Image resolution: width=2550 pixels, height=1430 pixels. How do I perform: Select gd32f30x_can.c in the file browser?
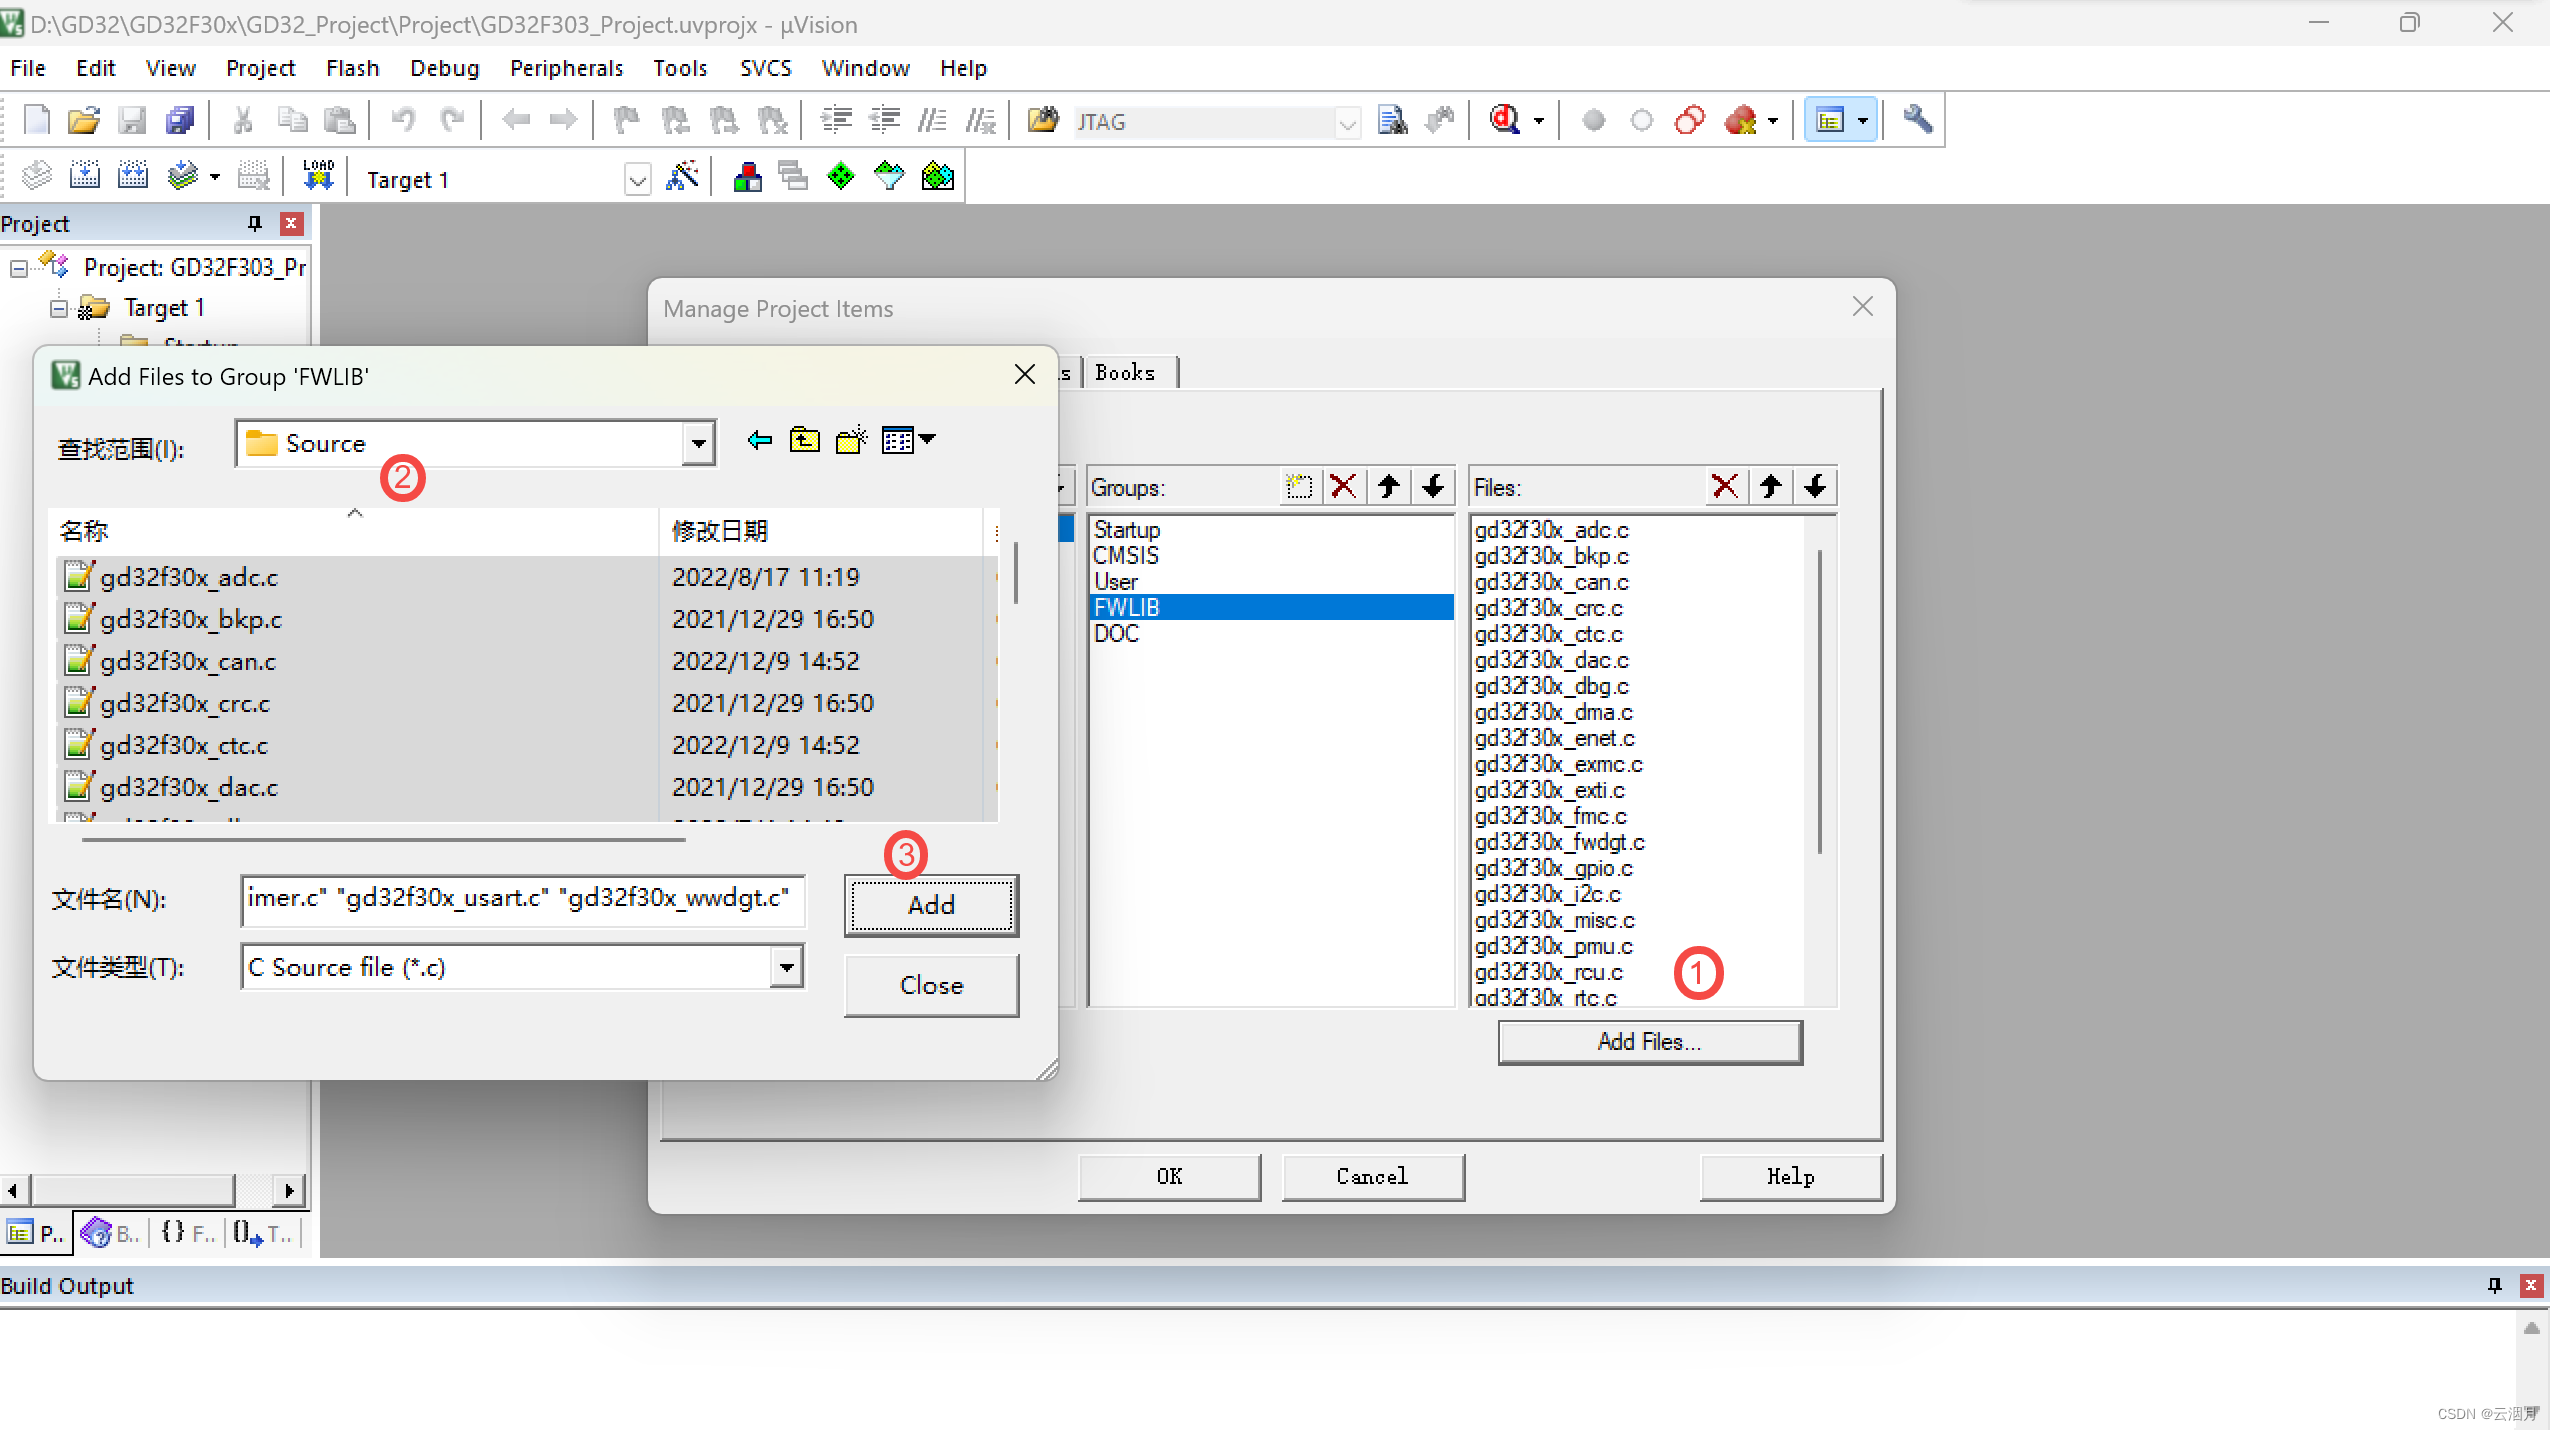pyautogui.click(x=188, y=661)
